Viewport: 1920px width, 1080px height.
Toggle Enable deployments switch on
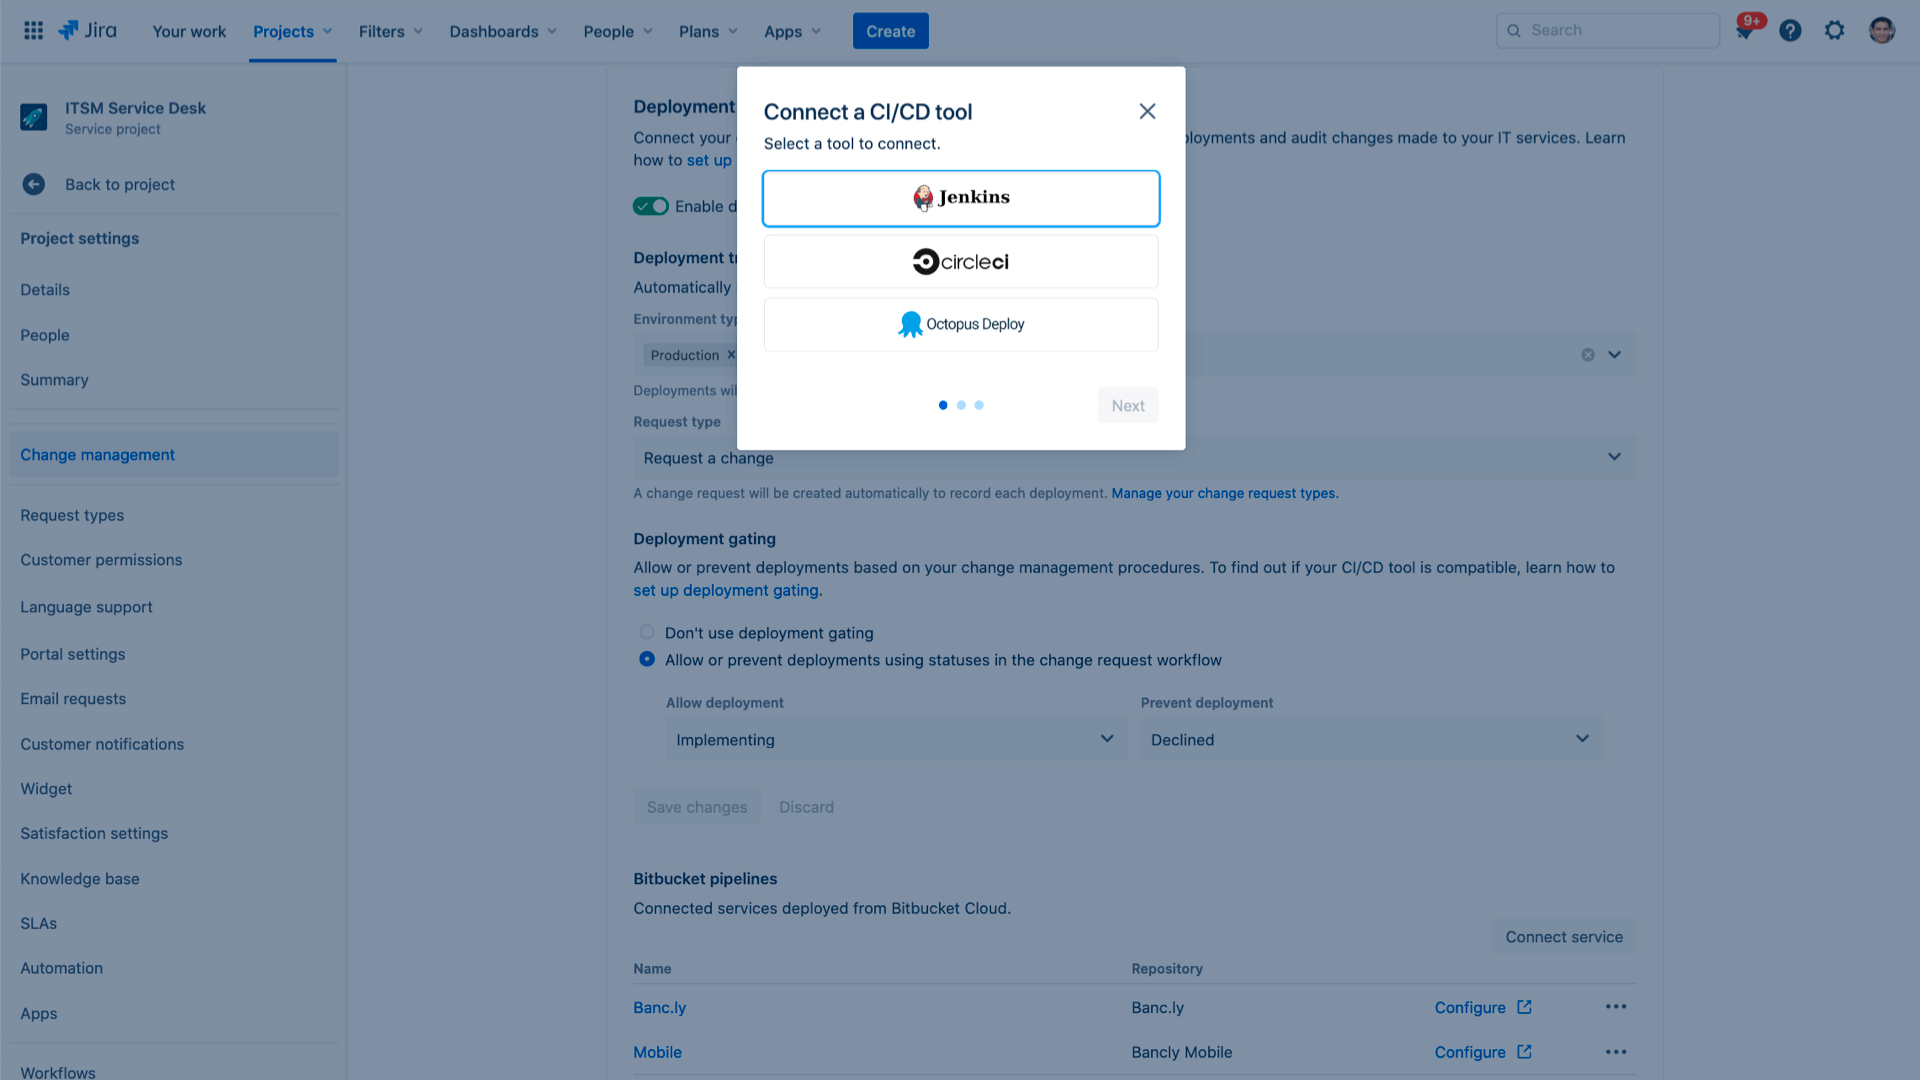click(x=651, y=206)
